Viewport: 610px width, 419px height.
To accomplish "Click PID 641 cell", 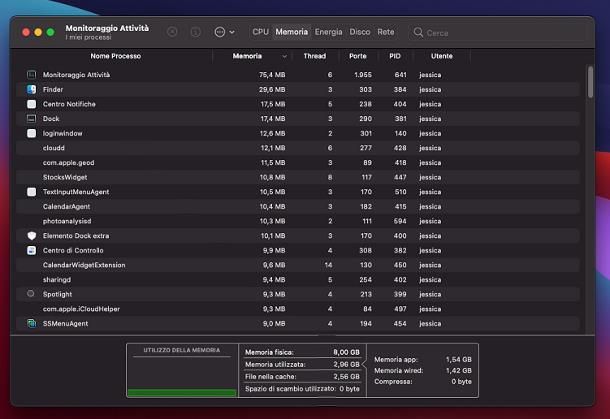I will tap(400, 75).
